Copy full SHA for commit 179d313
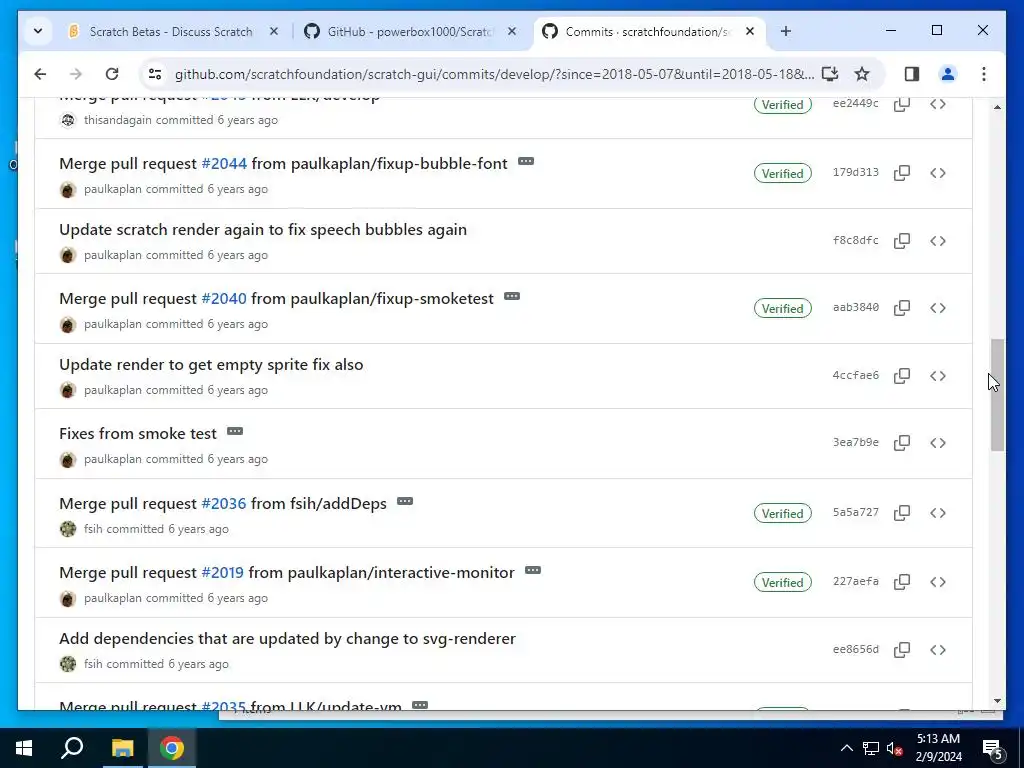Viewport: 1024px width, 768px height. click(902, 173)
